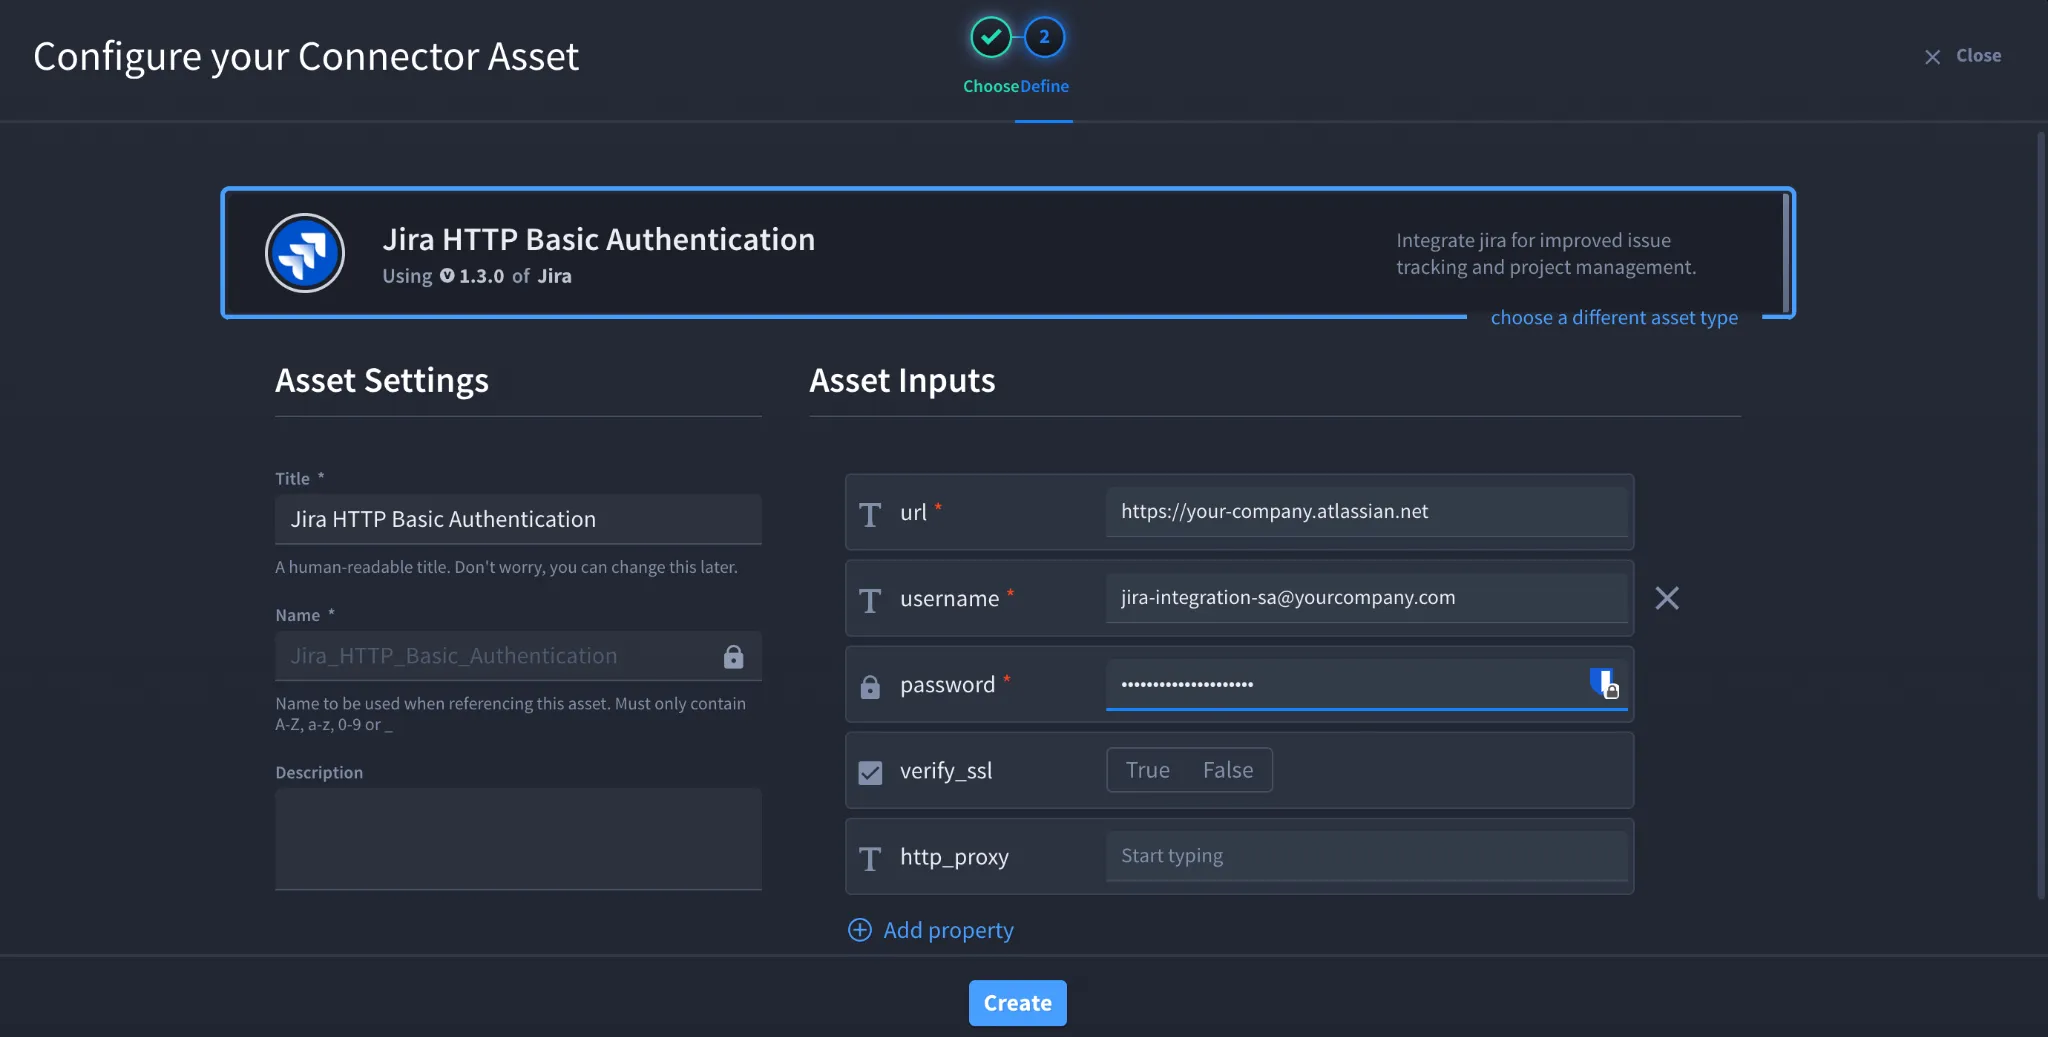Remove the username input with X icon
This screenshot has height=1037, width=2048.
[1667, 598]
